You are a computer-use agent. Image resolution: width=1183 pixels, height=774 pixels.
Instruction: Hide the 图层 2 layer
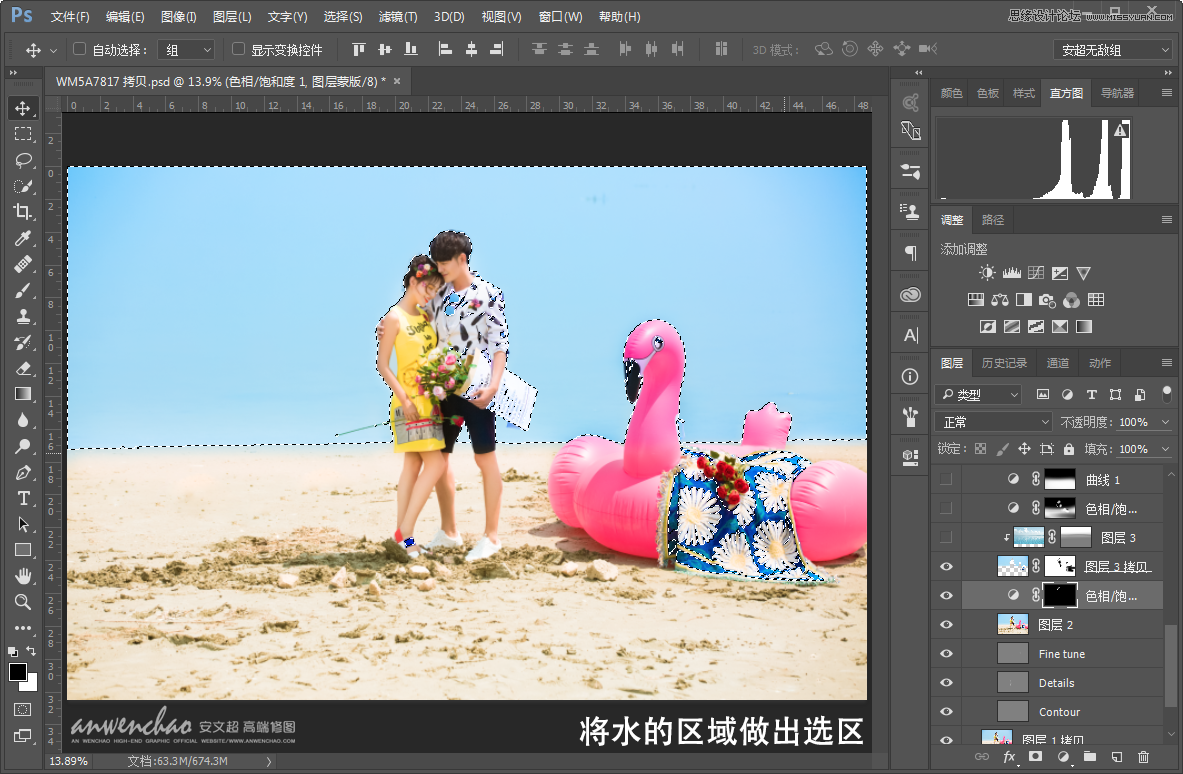[946, 625]
